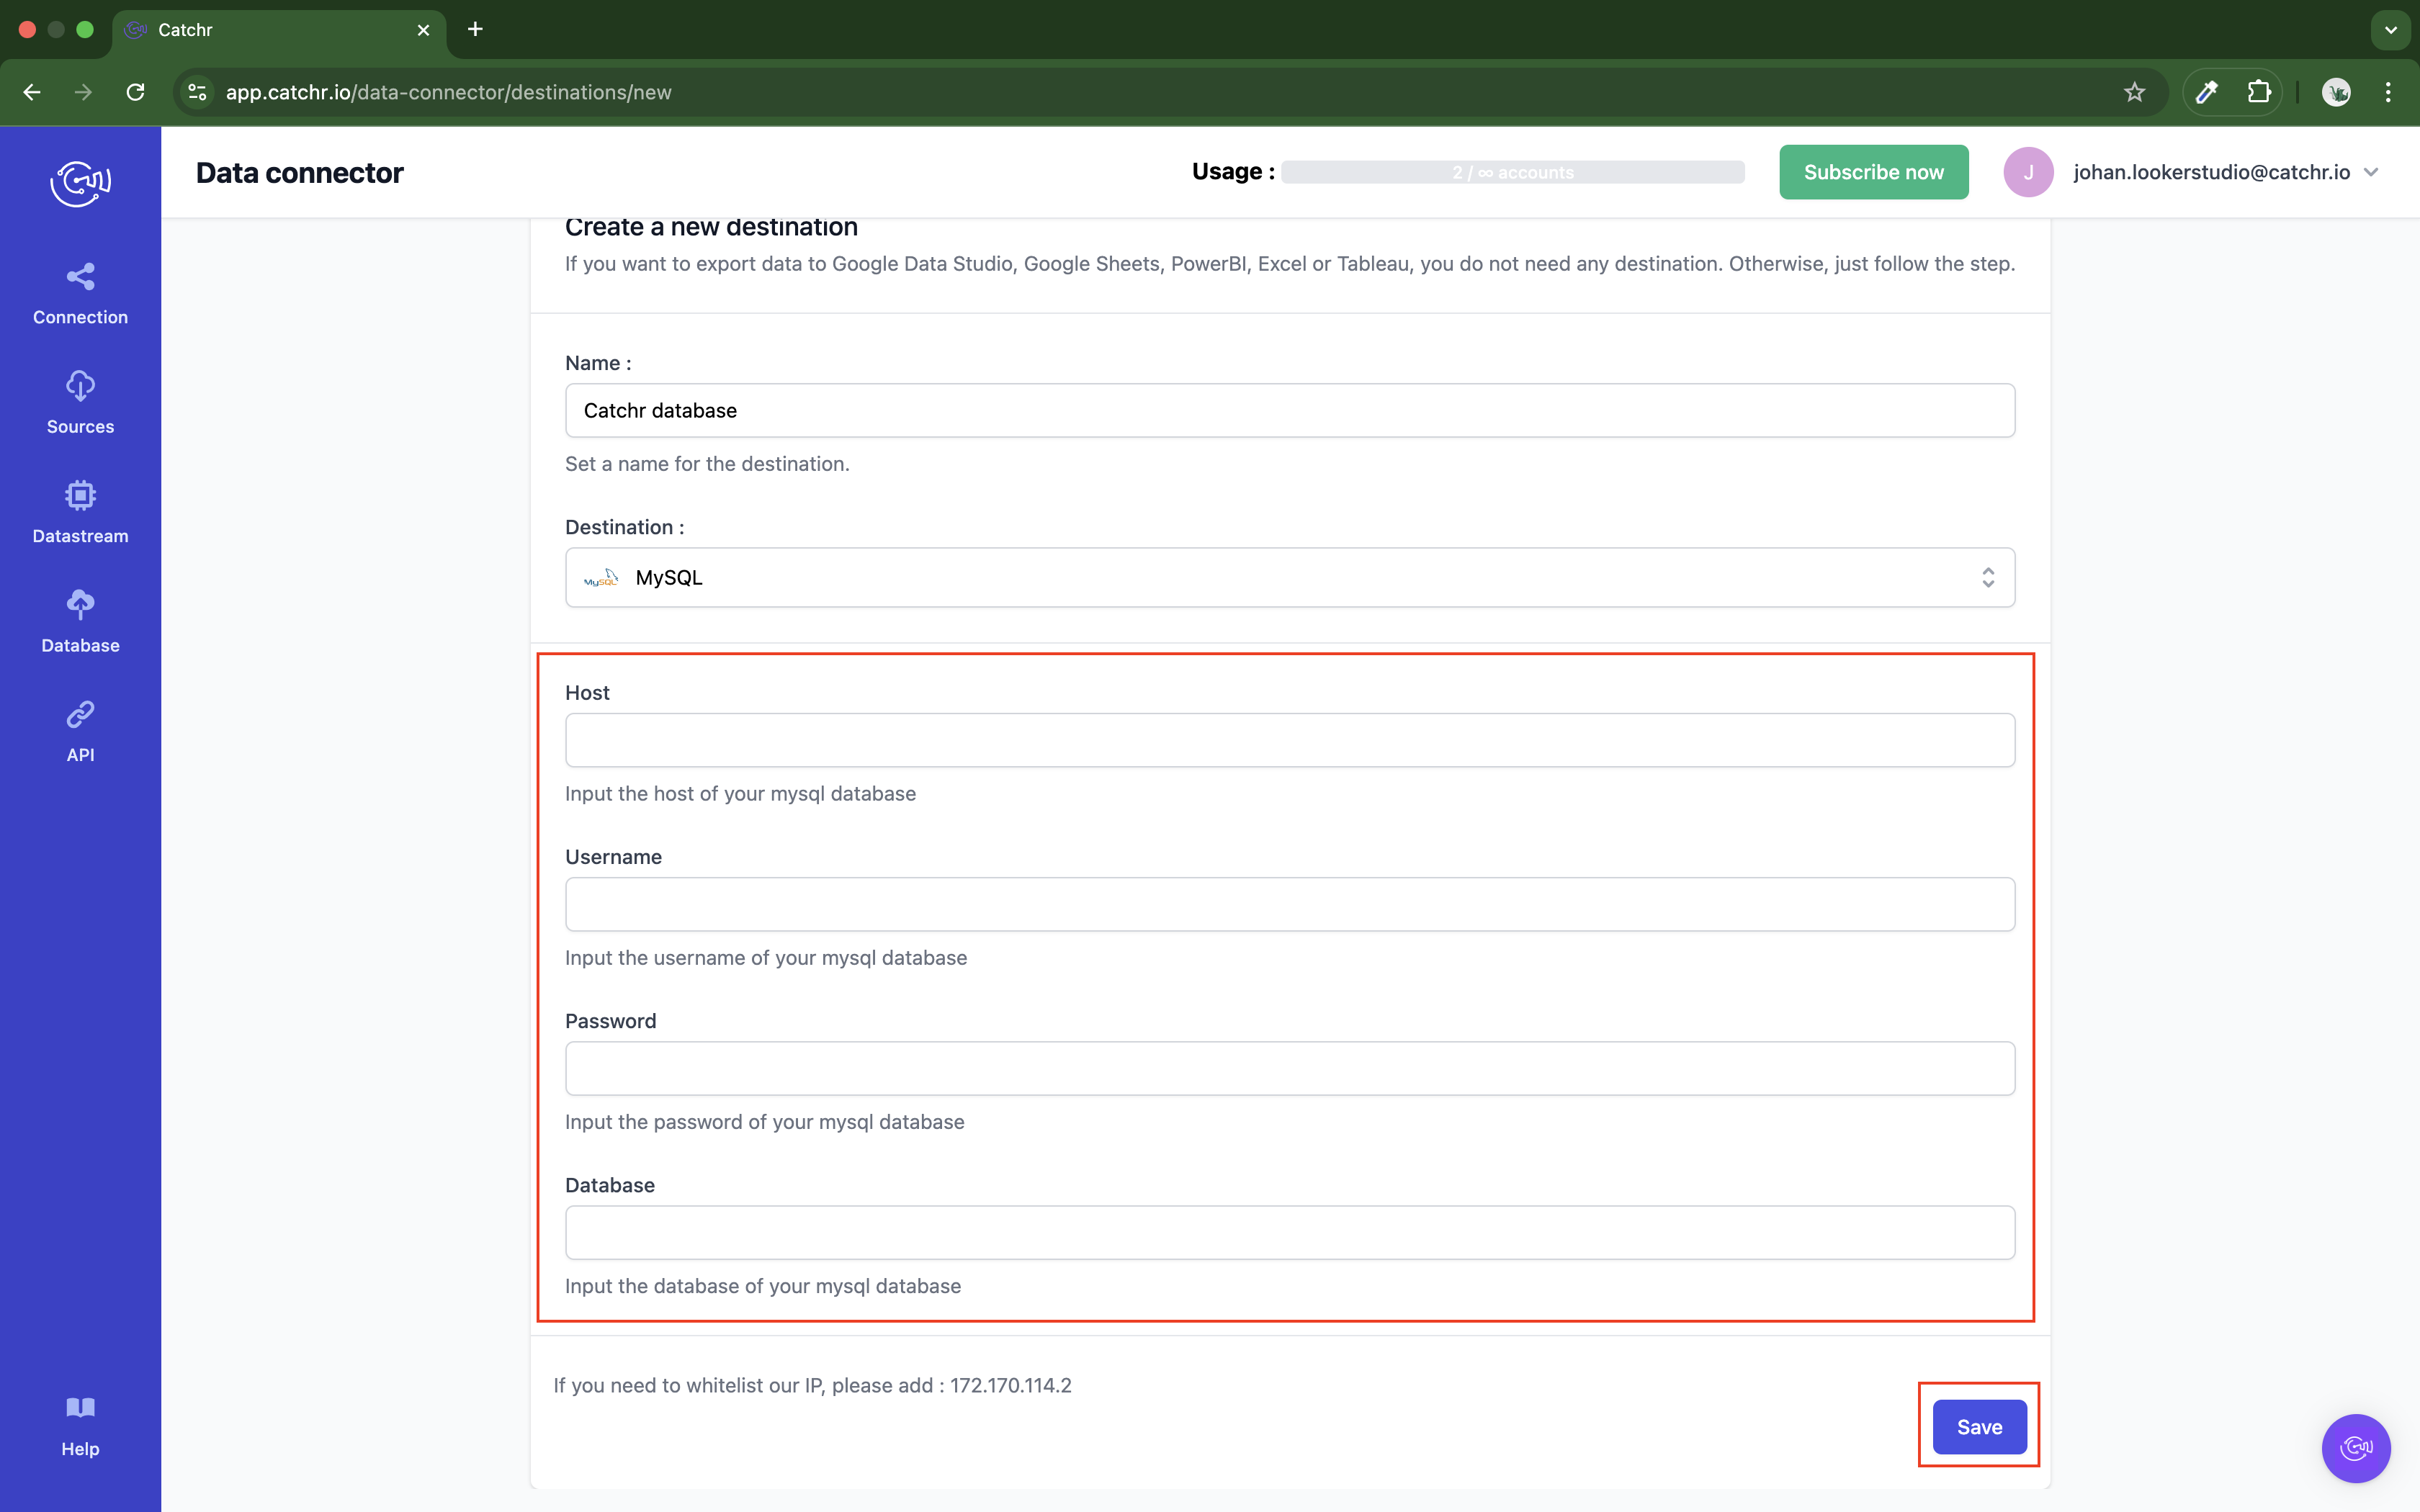The height and width of the screenshot is (1512, 2420).
Task: Click the browser back arrow
Action: tap(32, 92)
